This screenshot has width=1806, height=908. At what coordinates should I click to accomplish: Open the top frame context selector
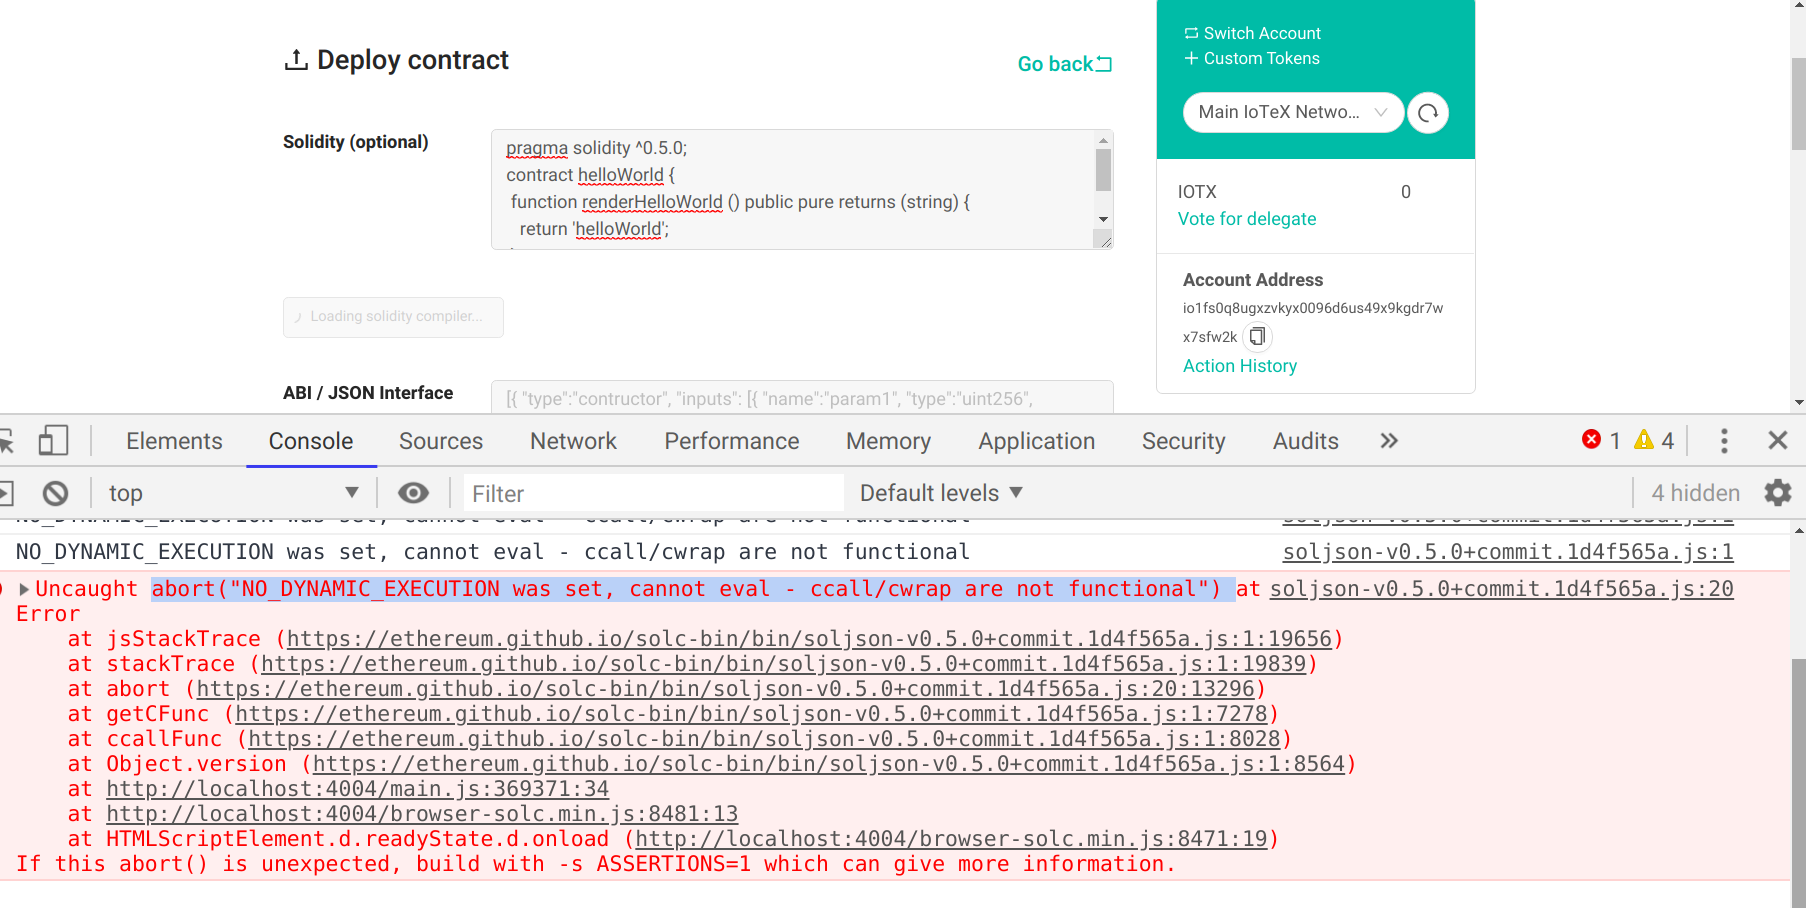pyautogui.click(x=232, y=492)
